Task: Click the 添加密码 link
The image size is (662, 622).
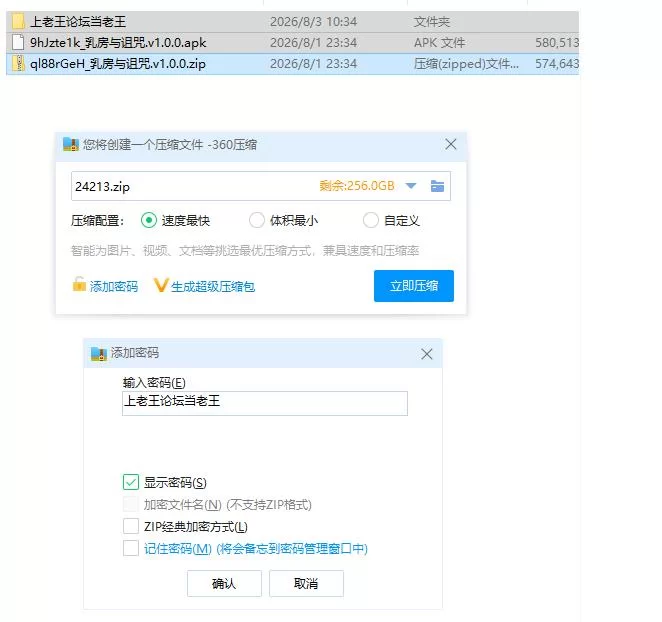Action: point(114,287)
